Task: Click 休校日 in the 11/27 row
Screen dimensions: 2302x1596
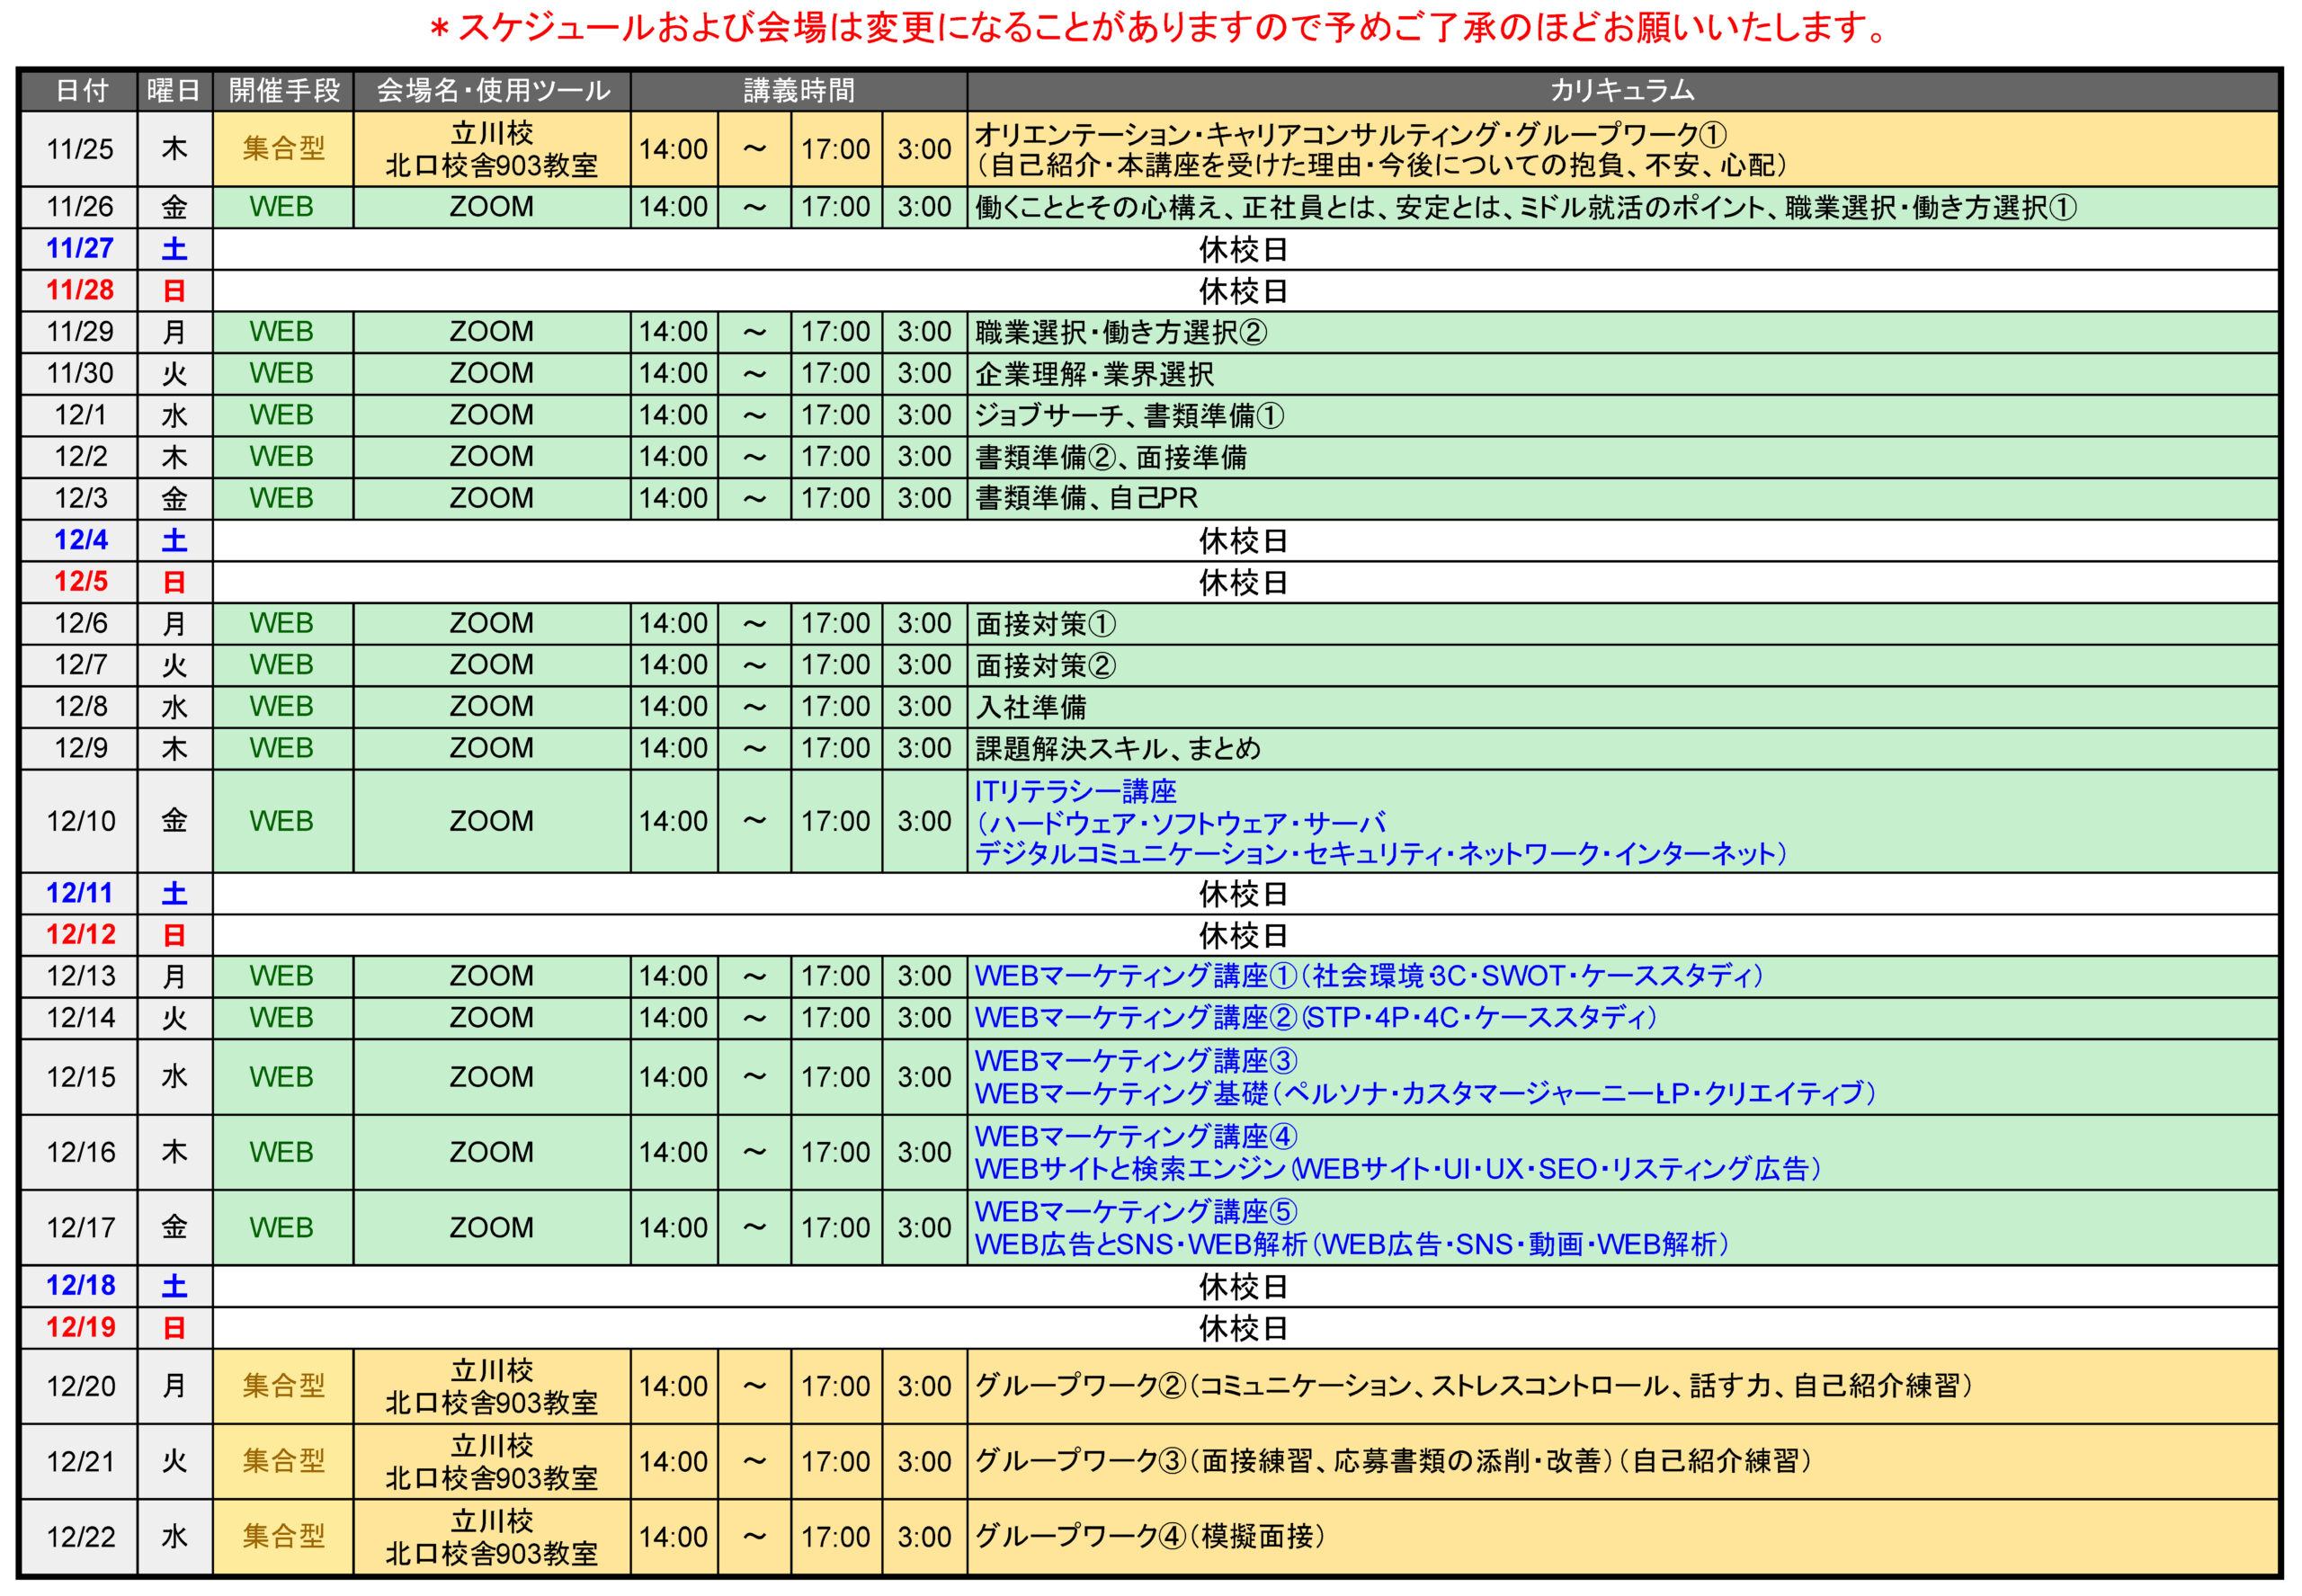Action: tap(1243, 250)
